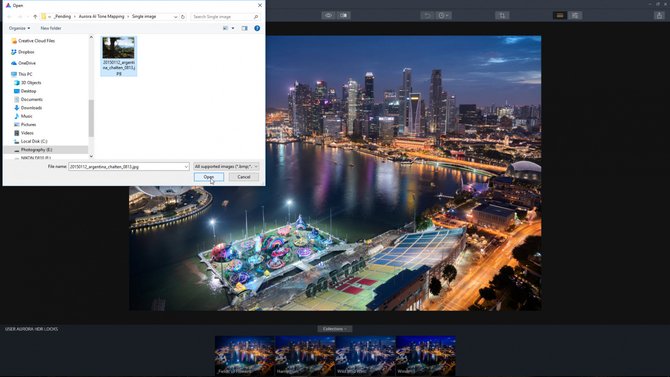Click the Cancel button in dialog
Screen dimensions: 670x377
tap(244, 177)
